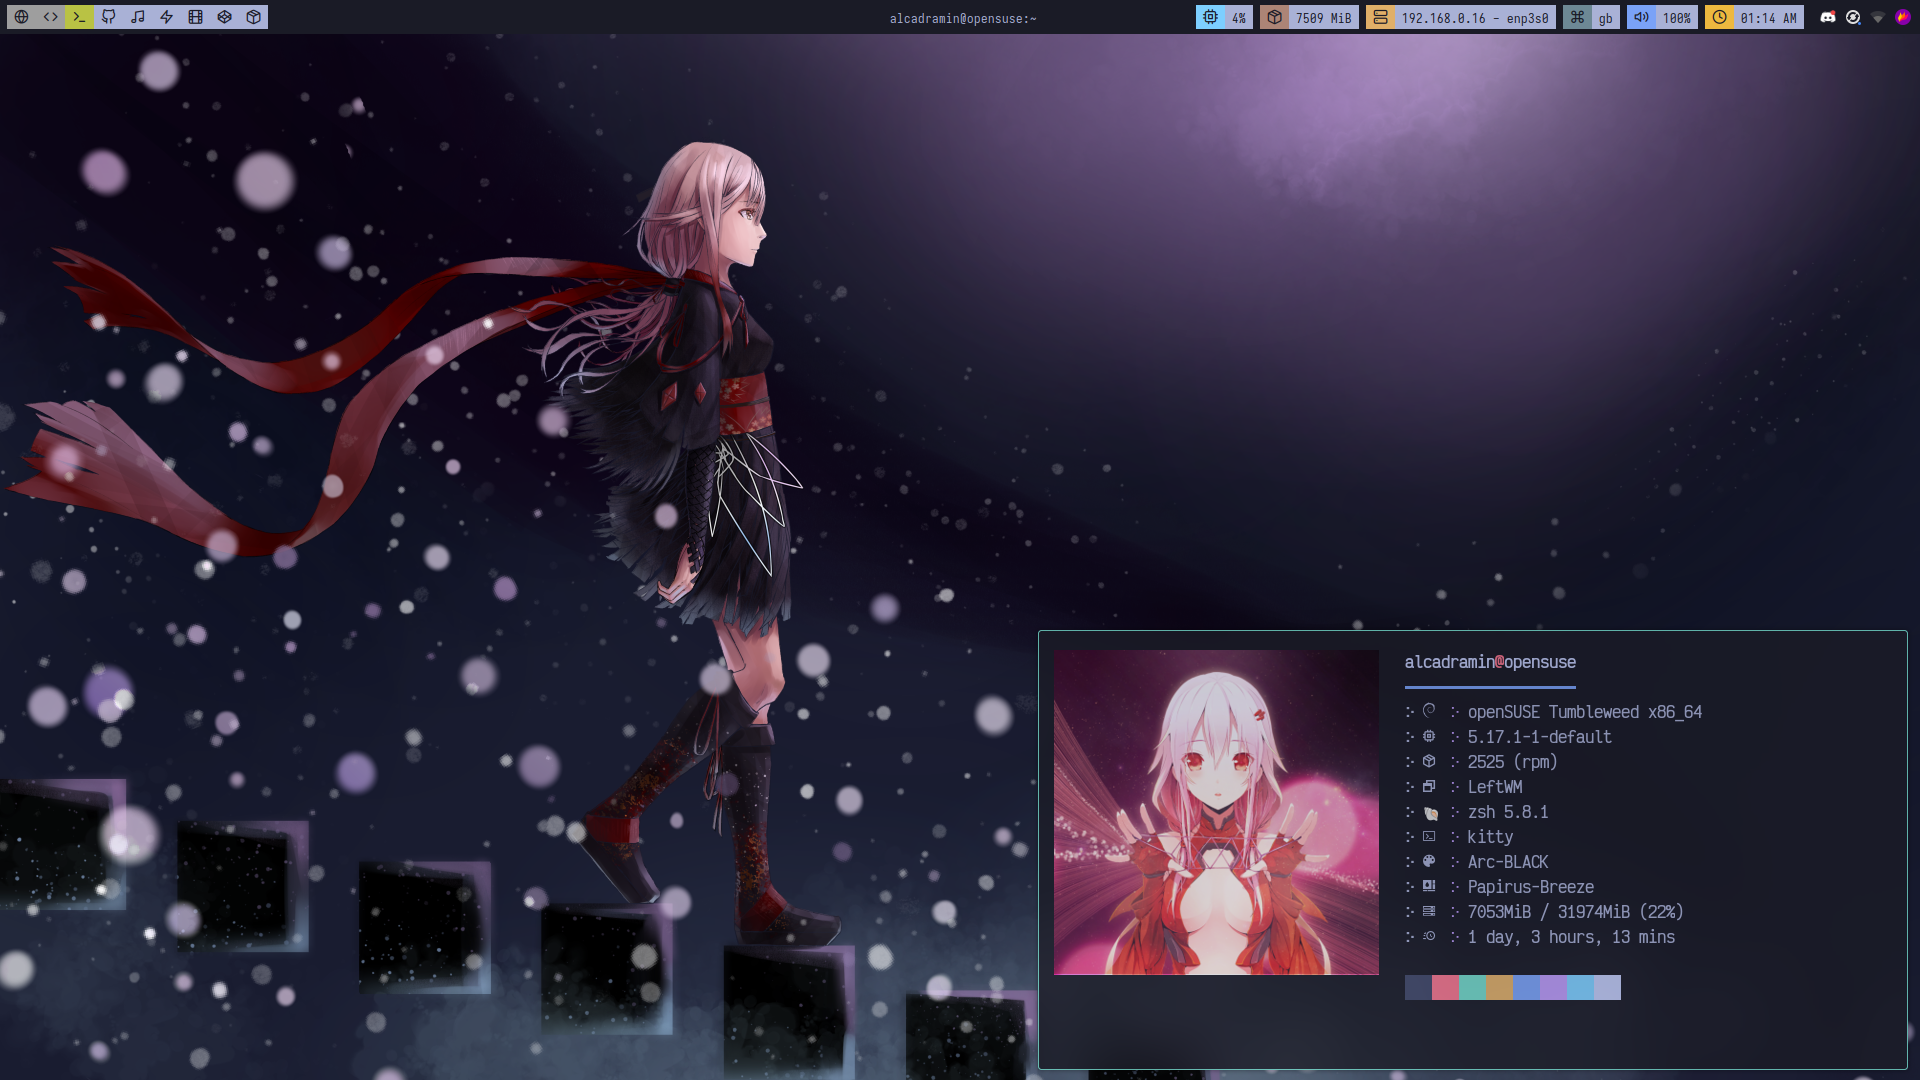
Task: Click the alcadramin@opensuse:~ window title
Action: 963,18
